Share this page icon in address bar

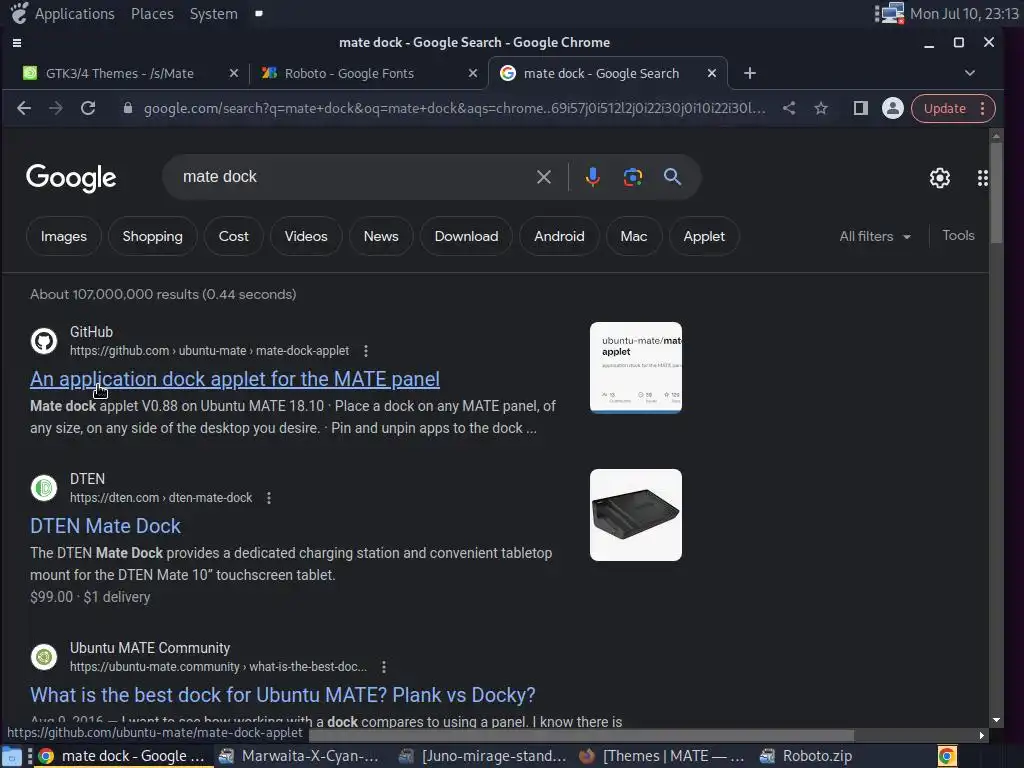(790, 108)
